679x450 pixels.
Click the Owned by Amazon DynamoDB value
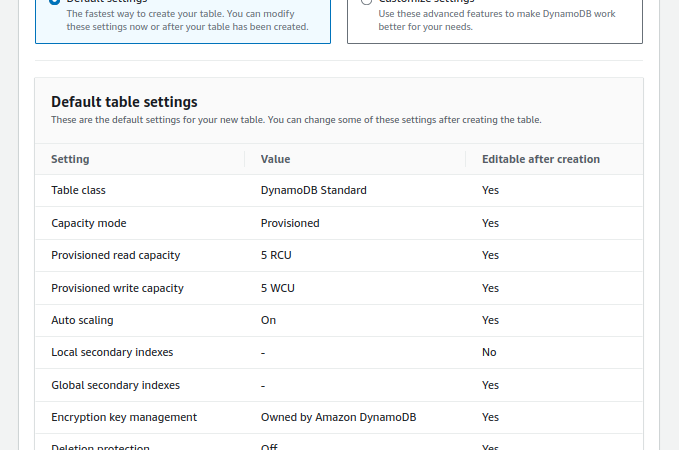click(339, 418)
